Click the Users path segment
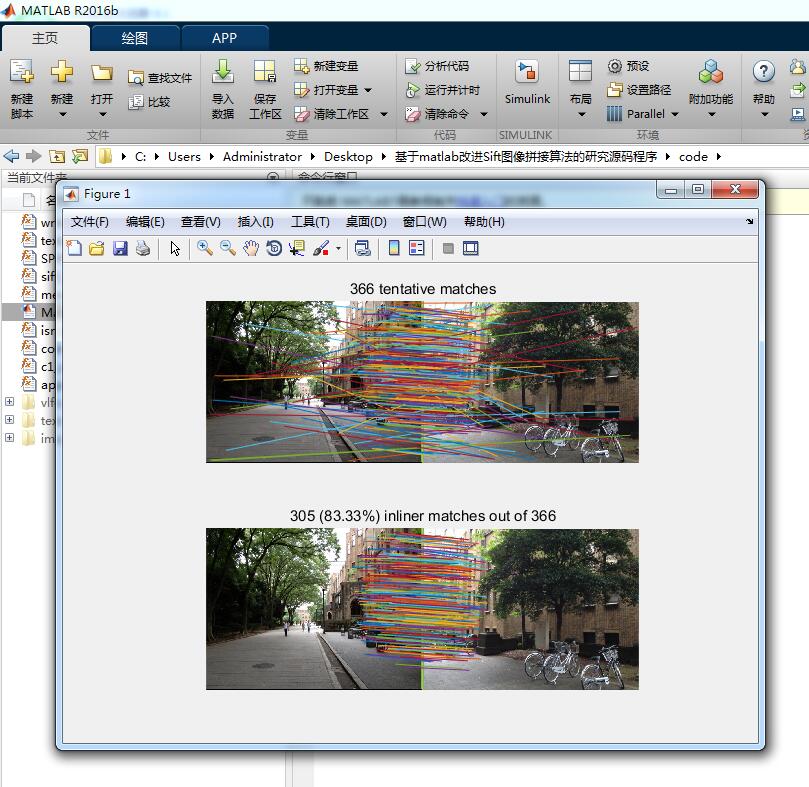 (x=184, y=156)
